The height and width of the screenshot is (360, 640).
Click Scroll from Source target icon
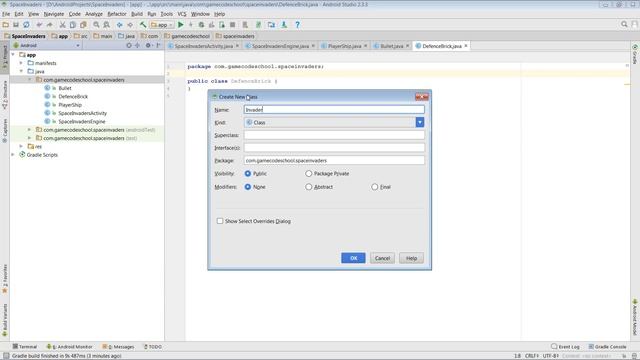pyautogui.click(x=129, y=45)
